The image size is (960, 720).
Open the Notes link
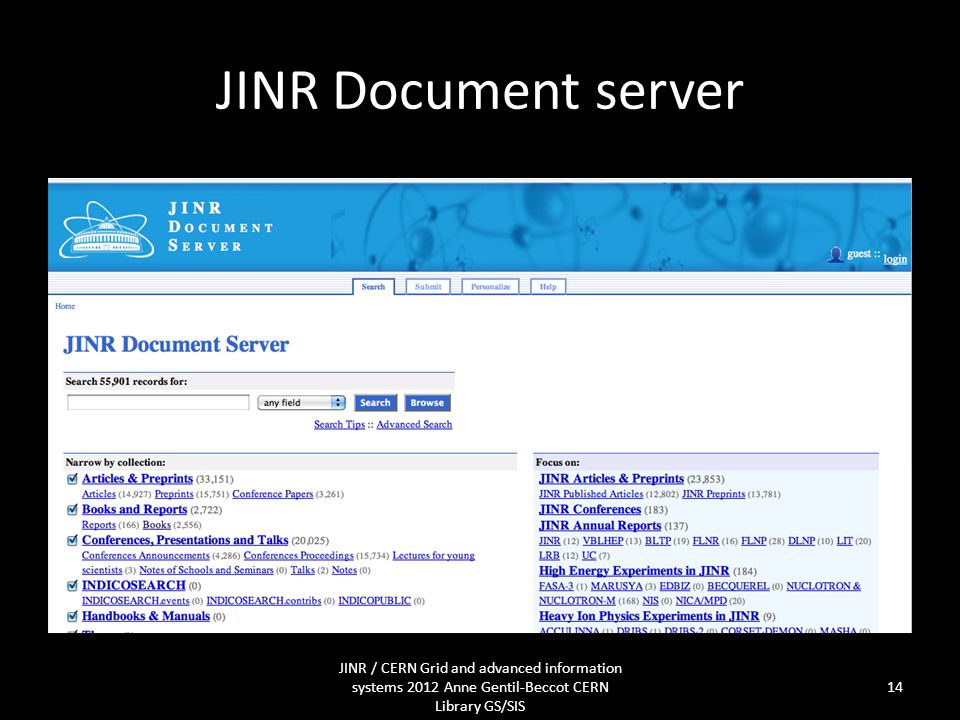(344, 570)
